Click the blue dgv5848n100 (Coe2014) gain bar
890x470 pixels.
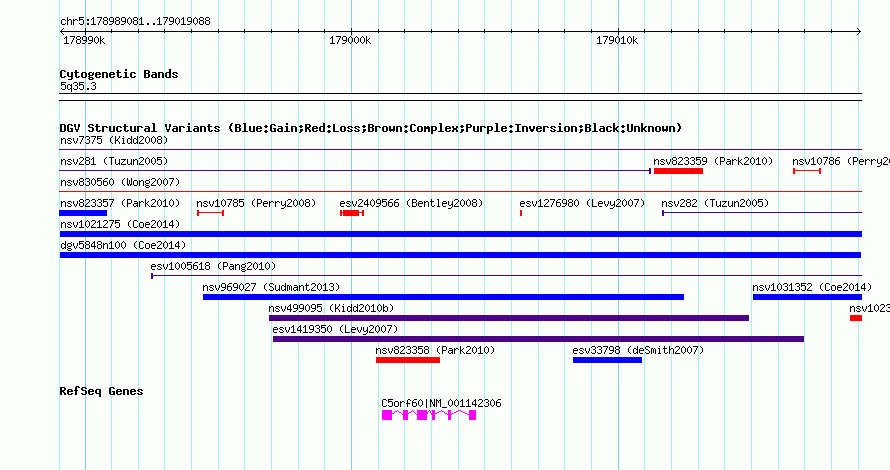click(460, 255)
